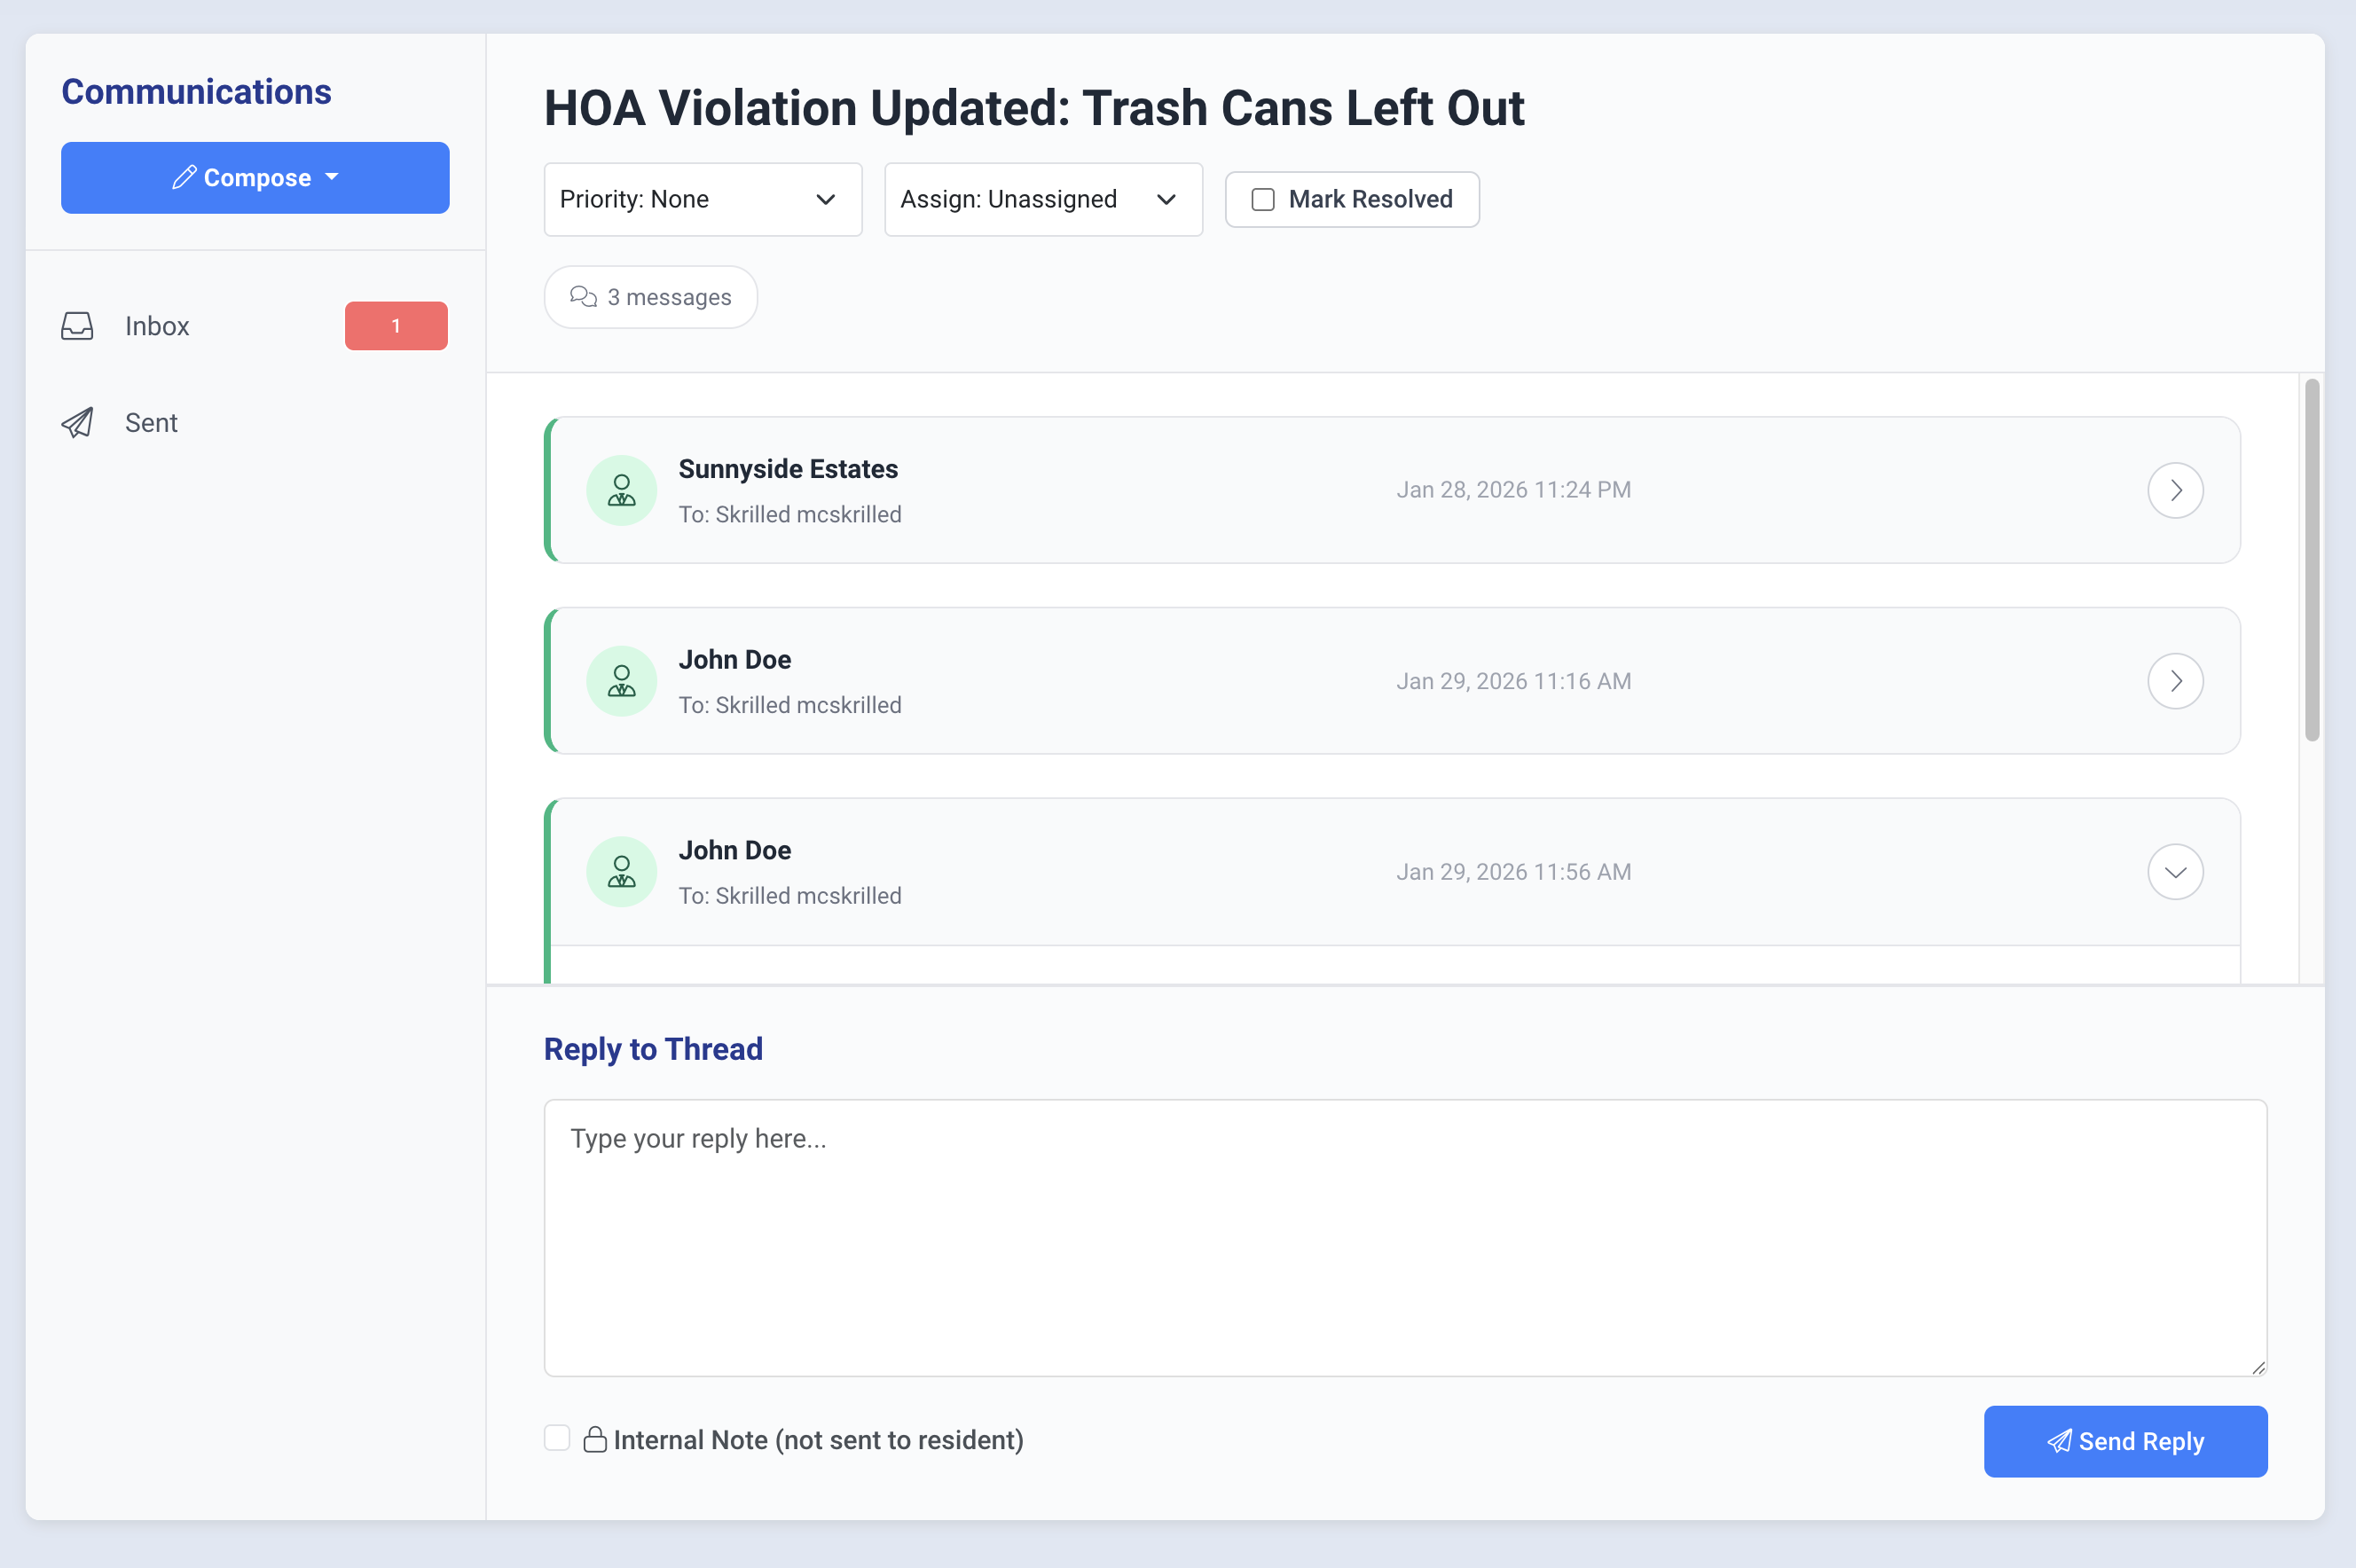Screen dimensions: 2356x1568
Task: Enable the Internal Note checkbox
Action: click(x=557, y=1438)
